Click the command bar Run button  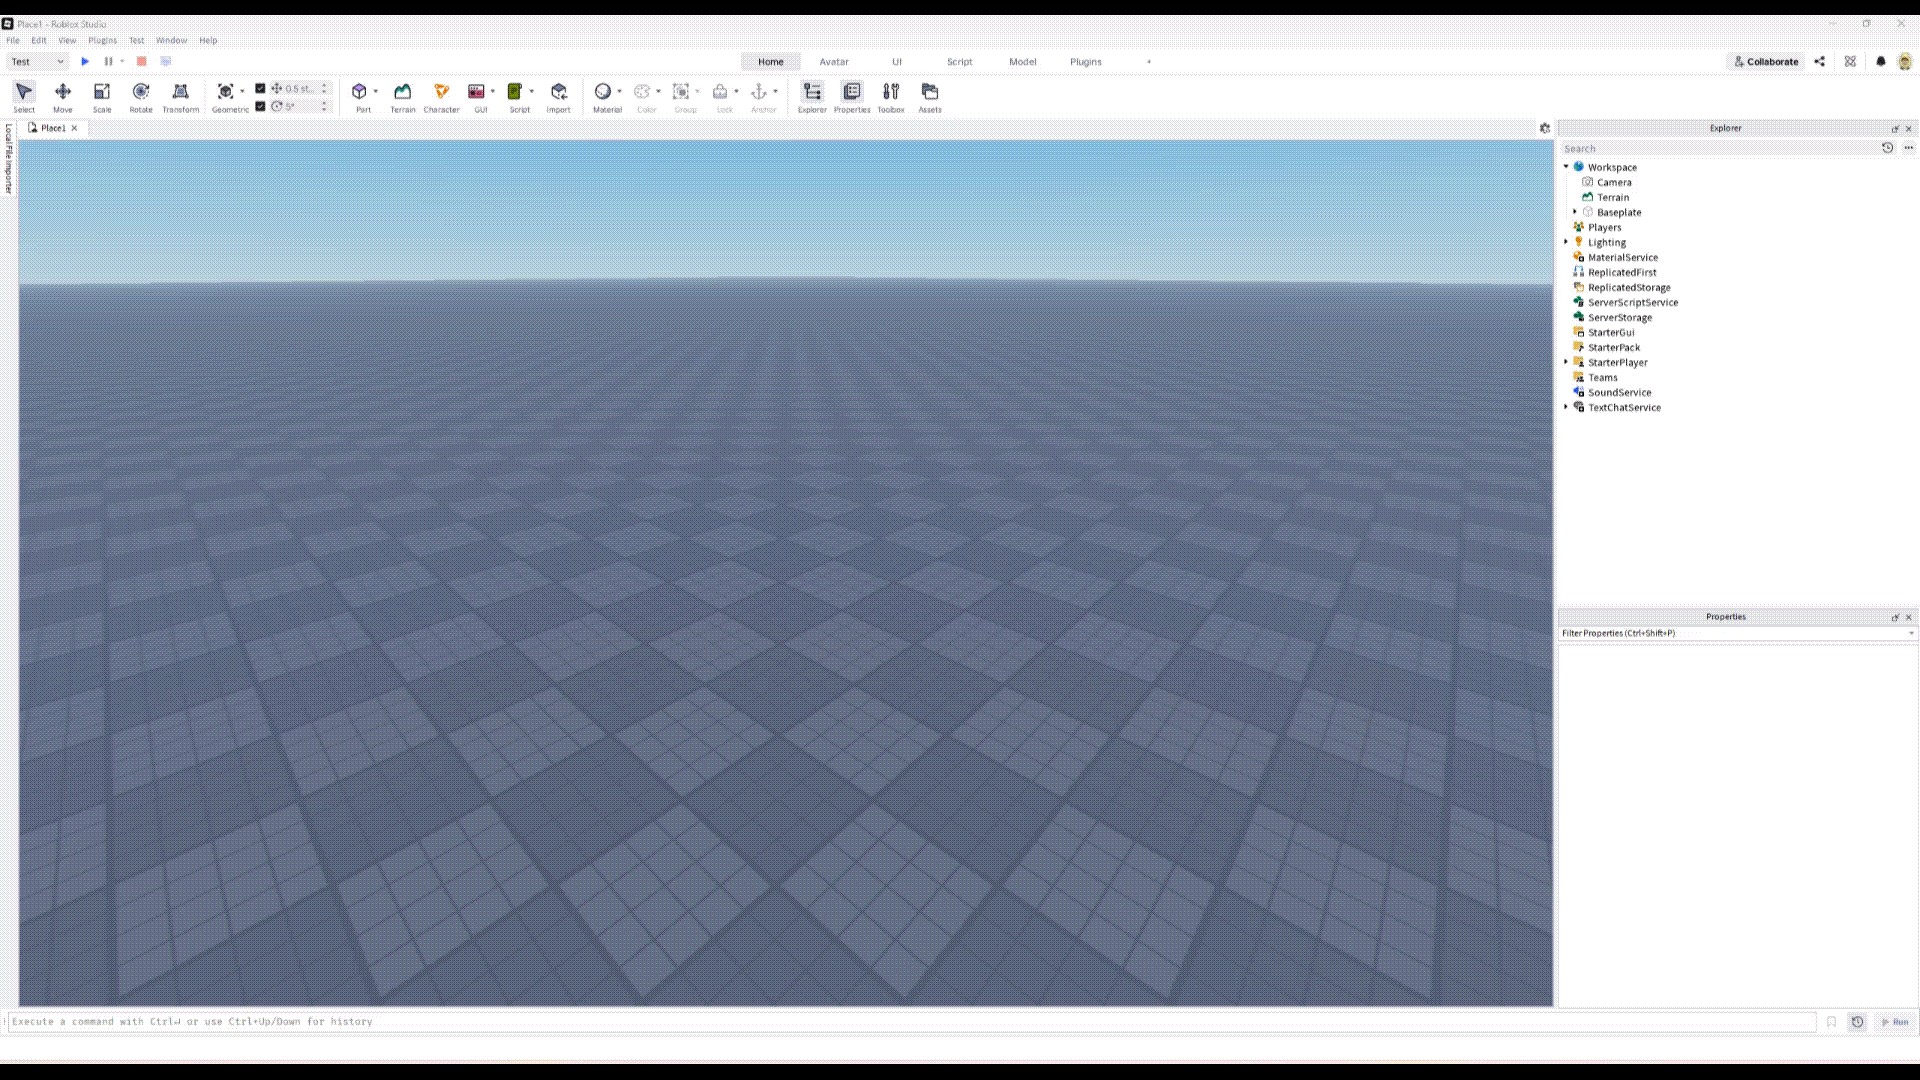tap(1895, 1022)
